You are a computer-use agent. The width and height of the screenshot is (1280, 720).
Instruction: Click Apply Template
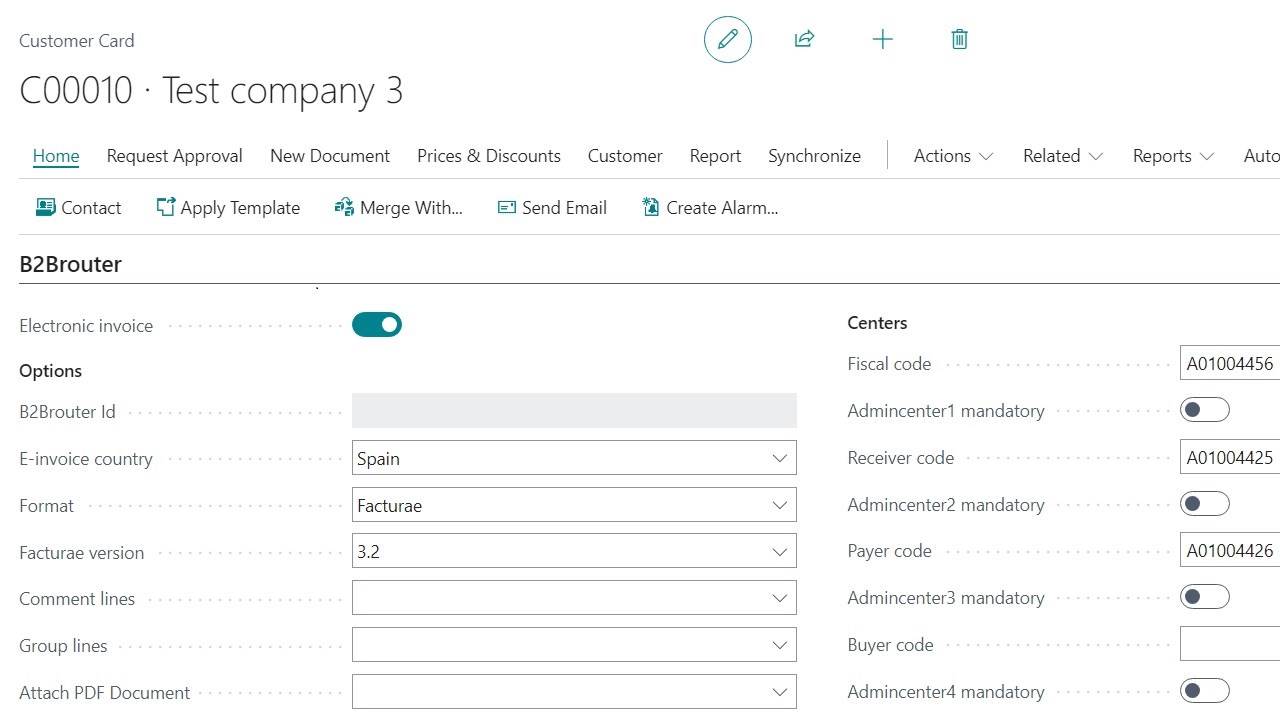tap(228, 208)
